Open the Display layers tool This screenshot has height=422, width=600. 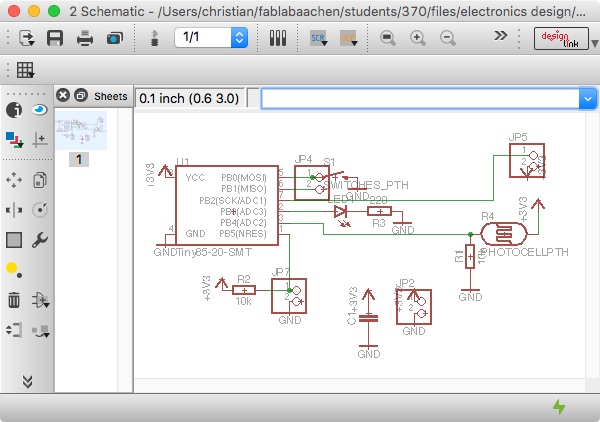[x=14, y=140]
